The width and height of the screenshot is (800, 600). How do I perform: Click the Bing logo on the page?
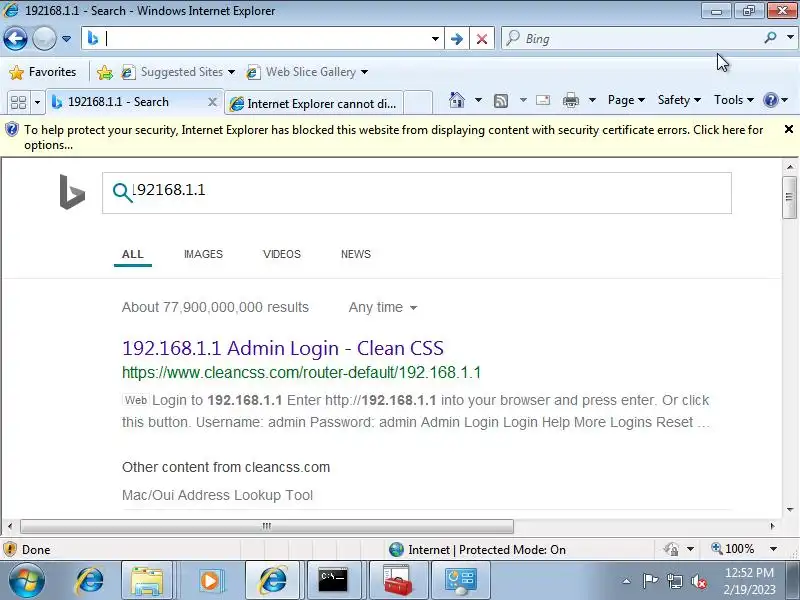point(72,192)
